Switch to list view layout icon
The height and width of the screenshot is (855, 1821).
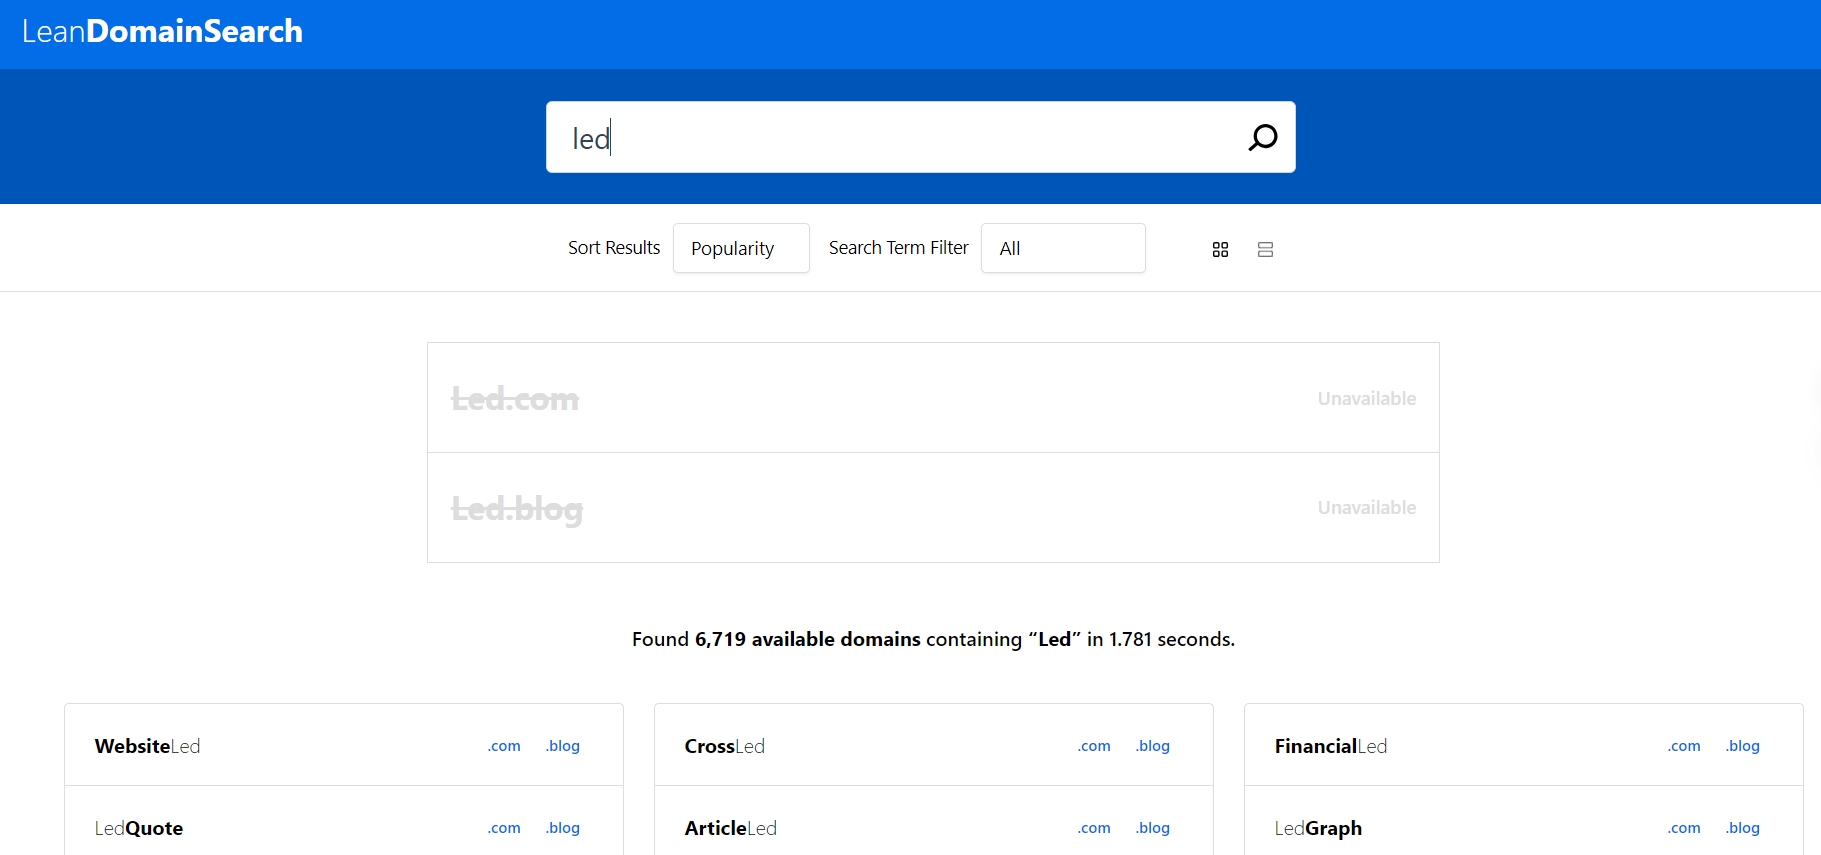[1265, 249]
